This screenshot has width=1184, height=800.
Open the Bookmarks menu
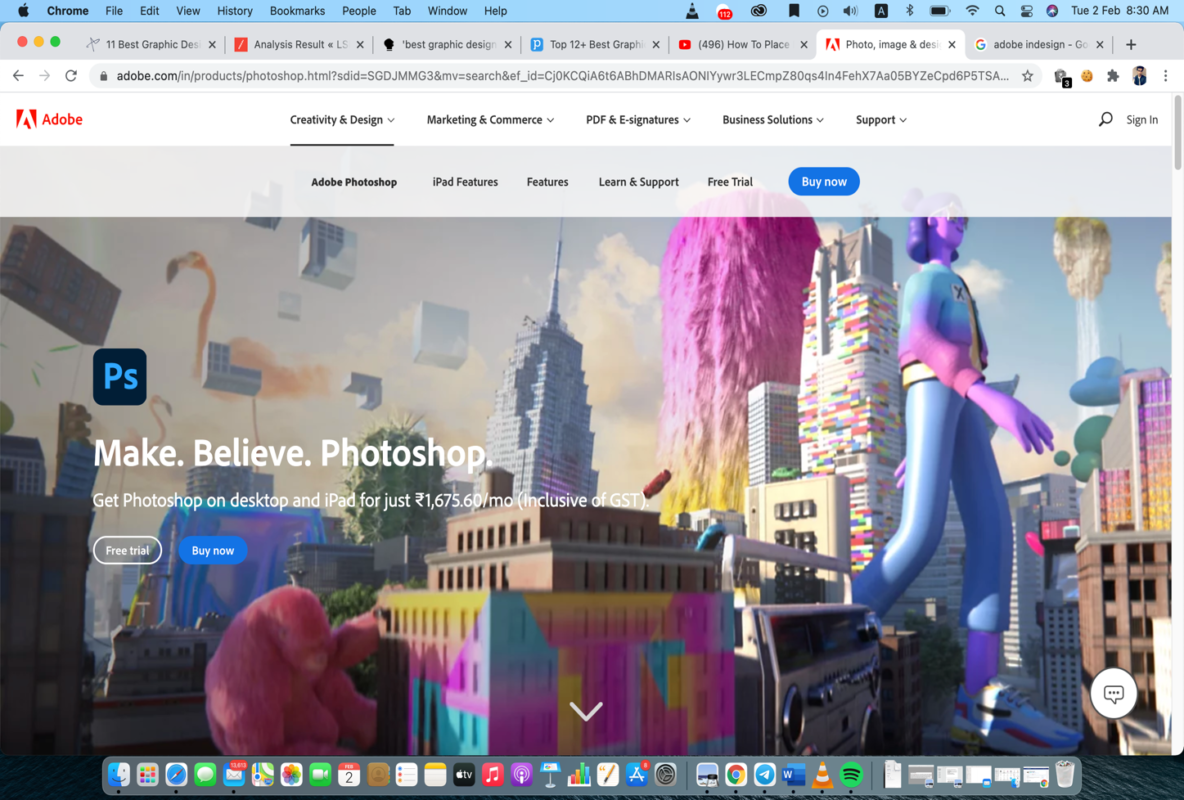(x=297, y=11)
